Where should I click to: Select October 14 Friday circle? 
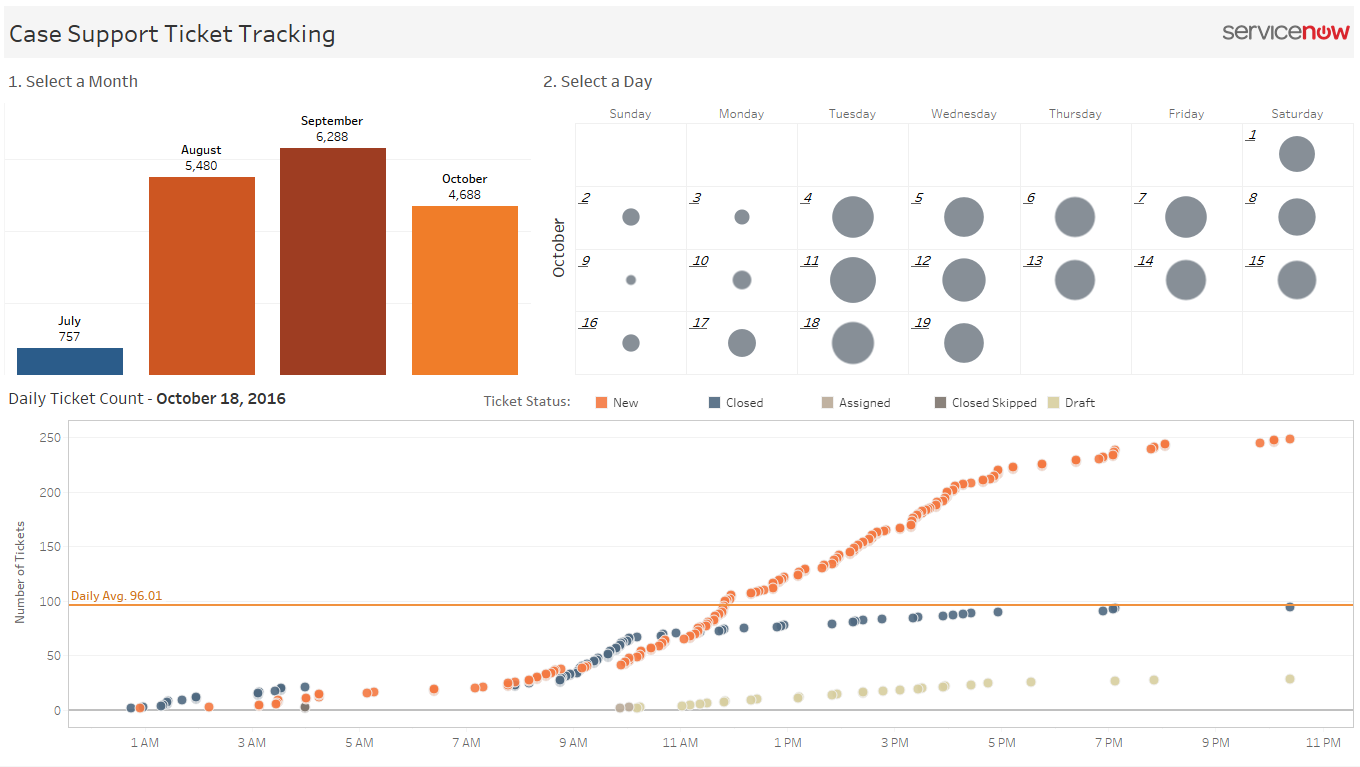[x=1186, y=280]
